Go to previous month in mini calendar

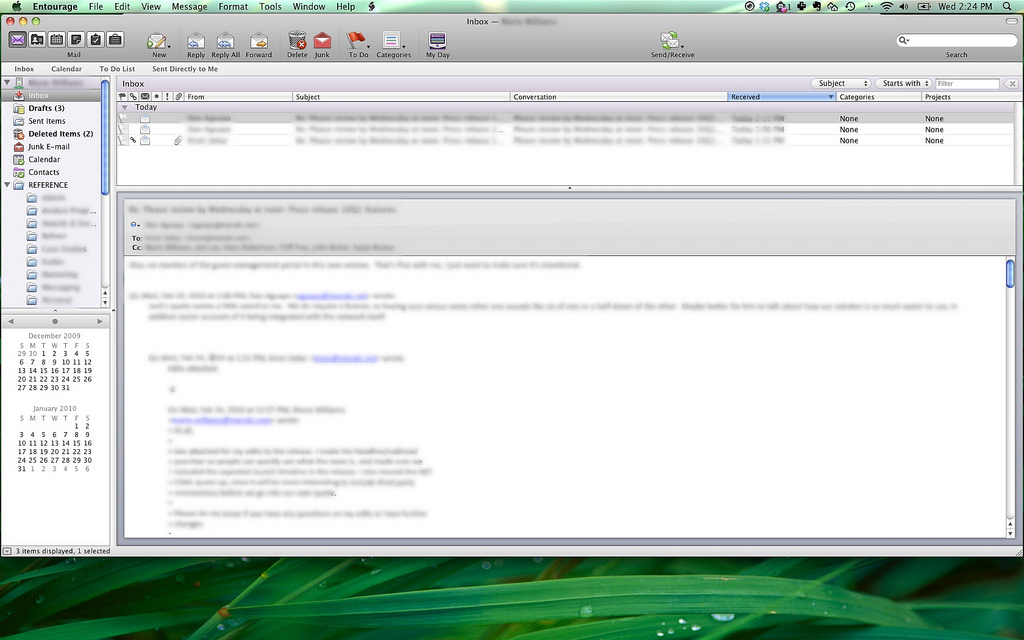[x=10, y=321]
